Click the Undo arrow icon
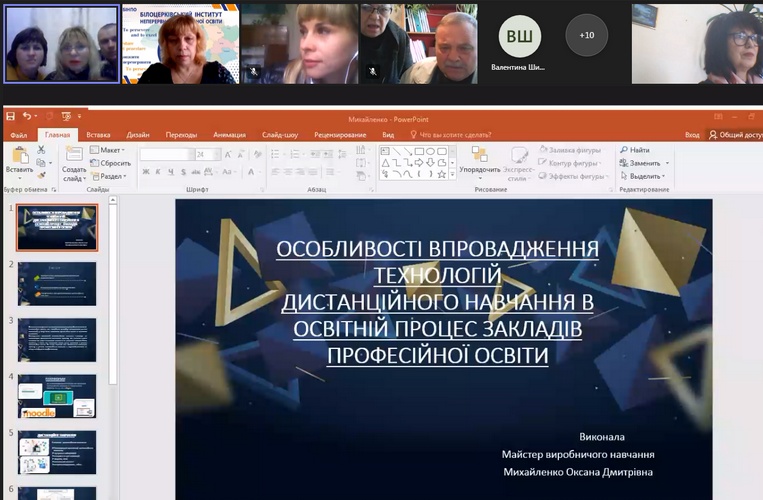 click(26, 116)
